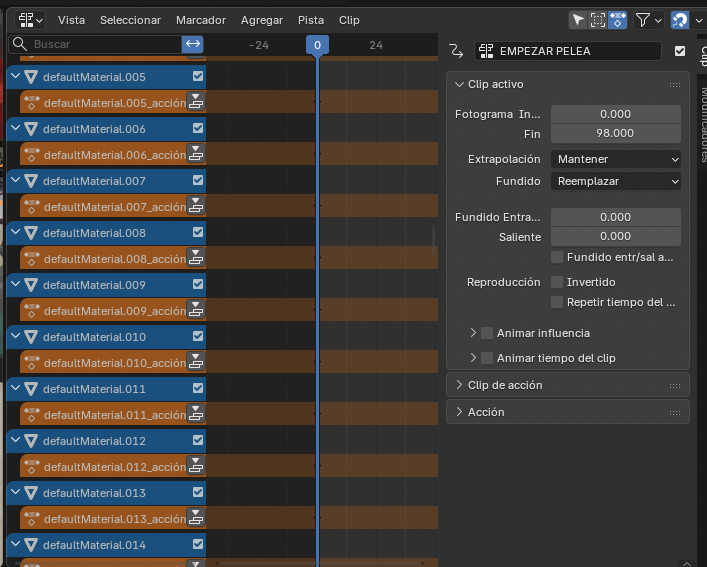Collapse the defaultMaterial.012 channel group
Image resolution: width=707 pixels, height=567 pixels.
pyautogui.click(x=15, y=441)
